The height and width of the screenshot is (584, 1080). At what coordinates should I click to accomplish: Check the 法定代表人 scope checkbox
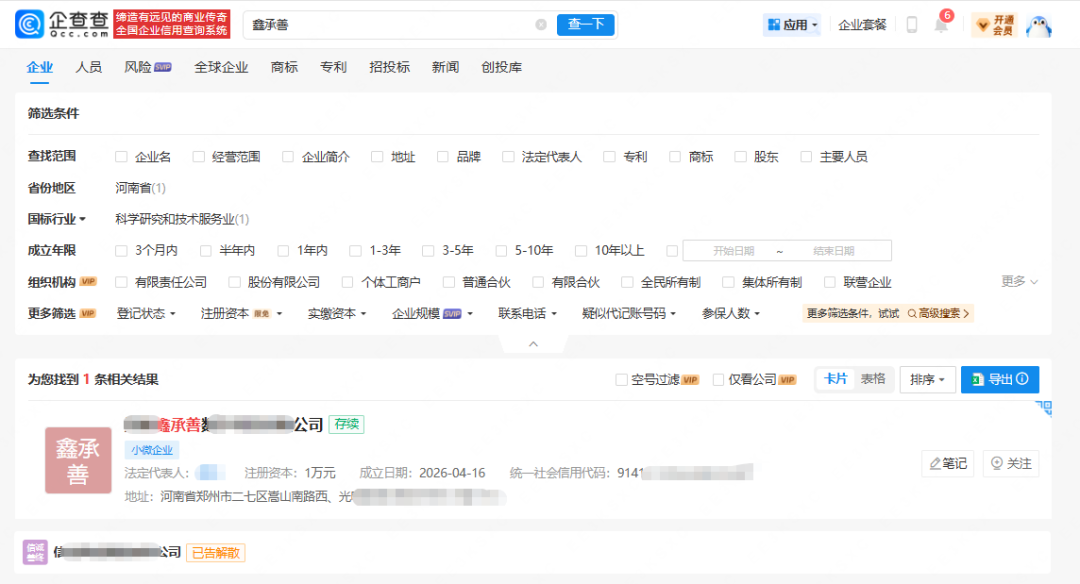508,157
